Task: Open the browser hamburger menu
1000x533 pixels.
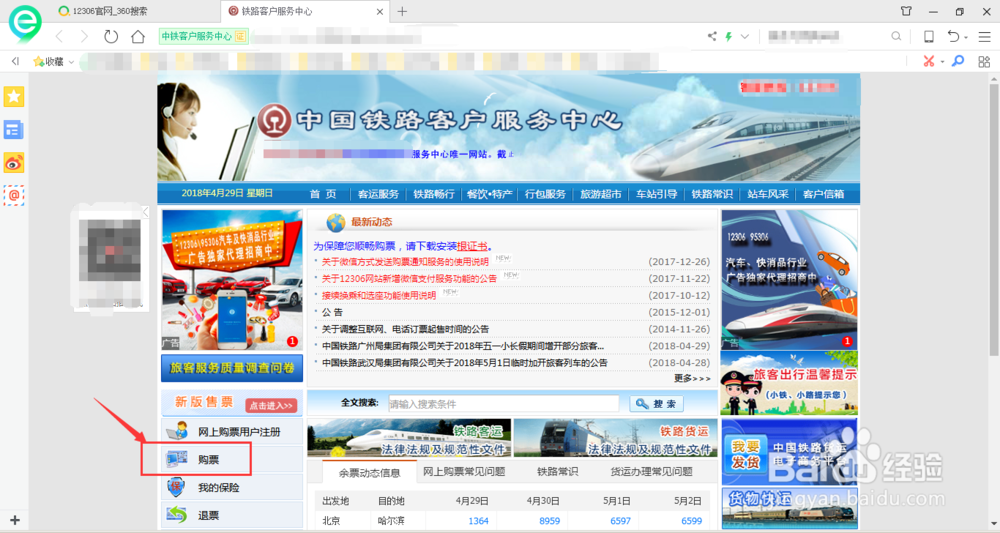Action: point(985,36)
